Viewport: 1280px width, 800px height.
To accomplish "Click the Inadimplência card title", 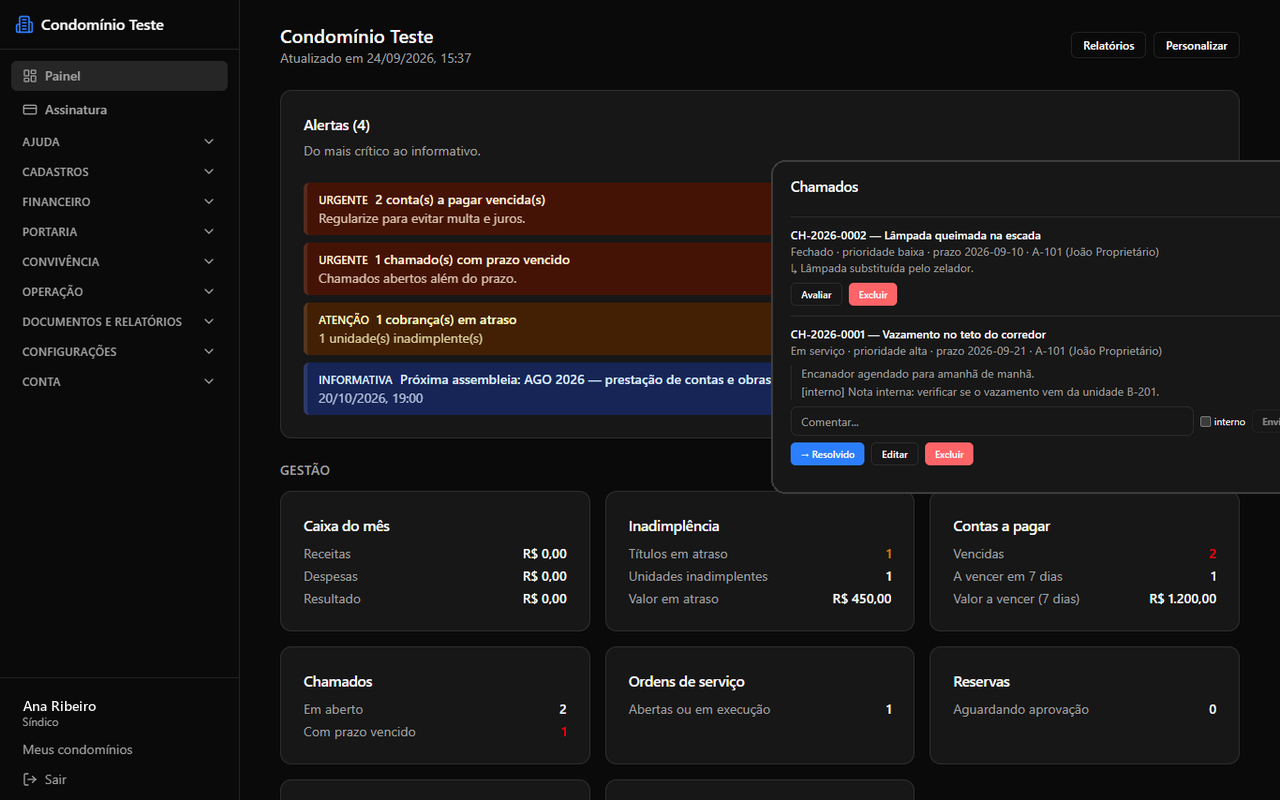I will (674, 526).
